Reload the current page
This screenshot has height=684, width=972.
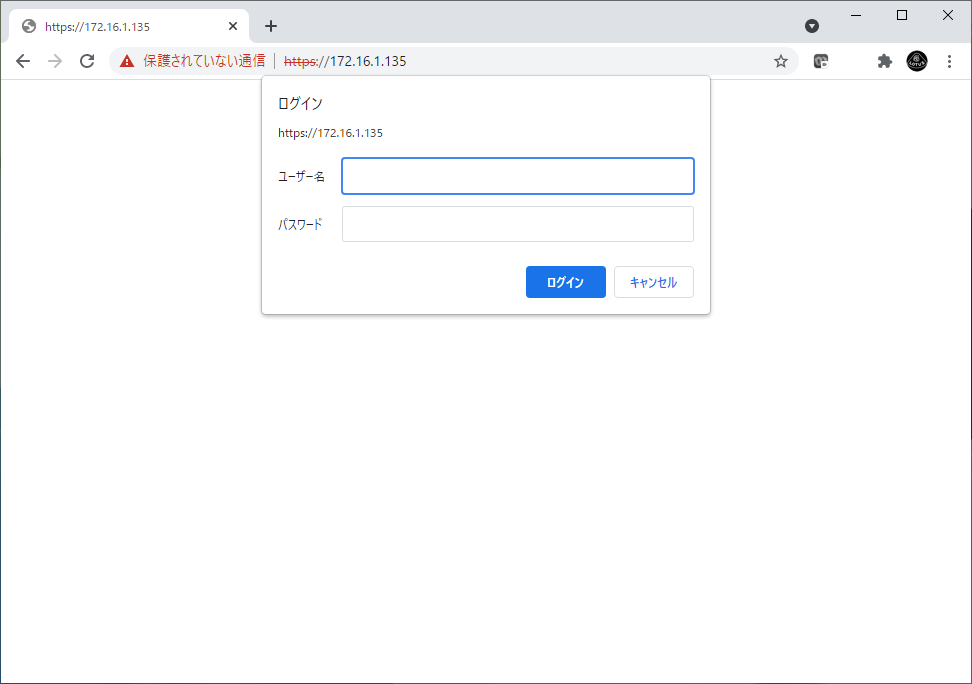click(87, 61)
